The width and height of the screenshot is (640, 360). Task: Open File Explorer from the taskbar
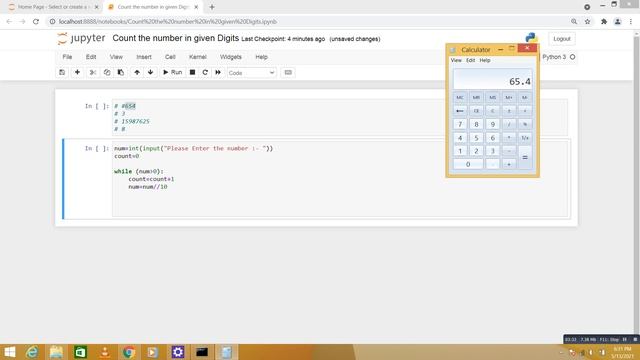point(56,352)
